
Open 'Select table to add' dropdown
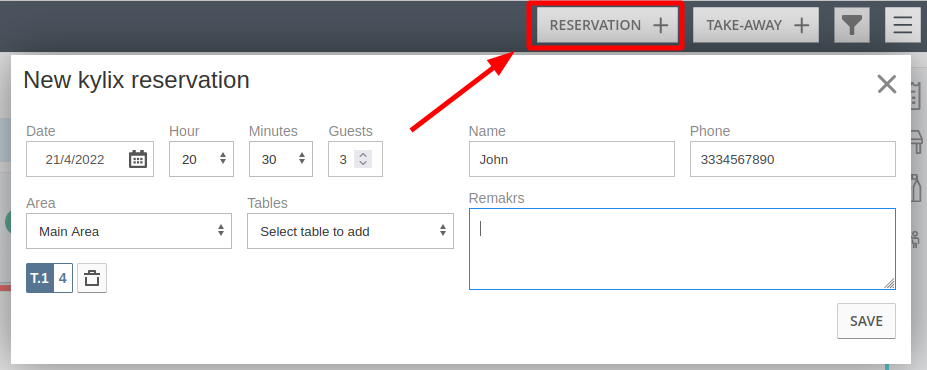click(x=351, y=231)
